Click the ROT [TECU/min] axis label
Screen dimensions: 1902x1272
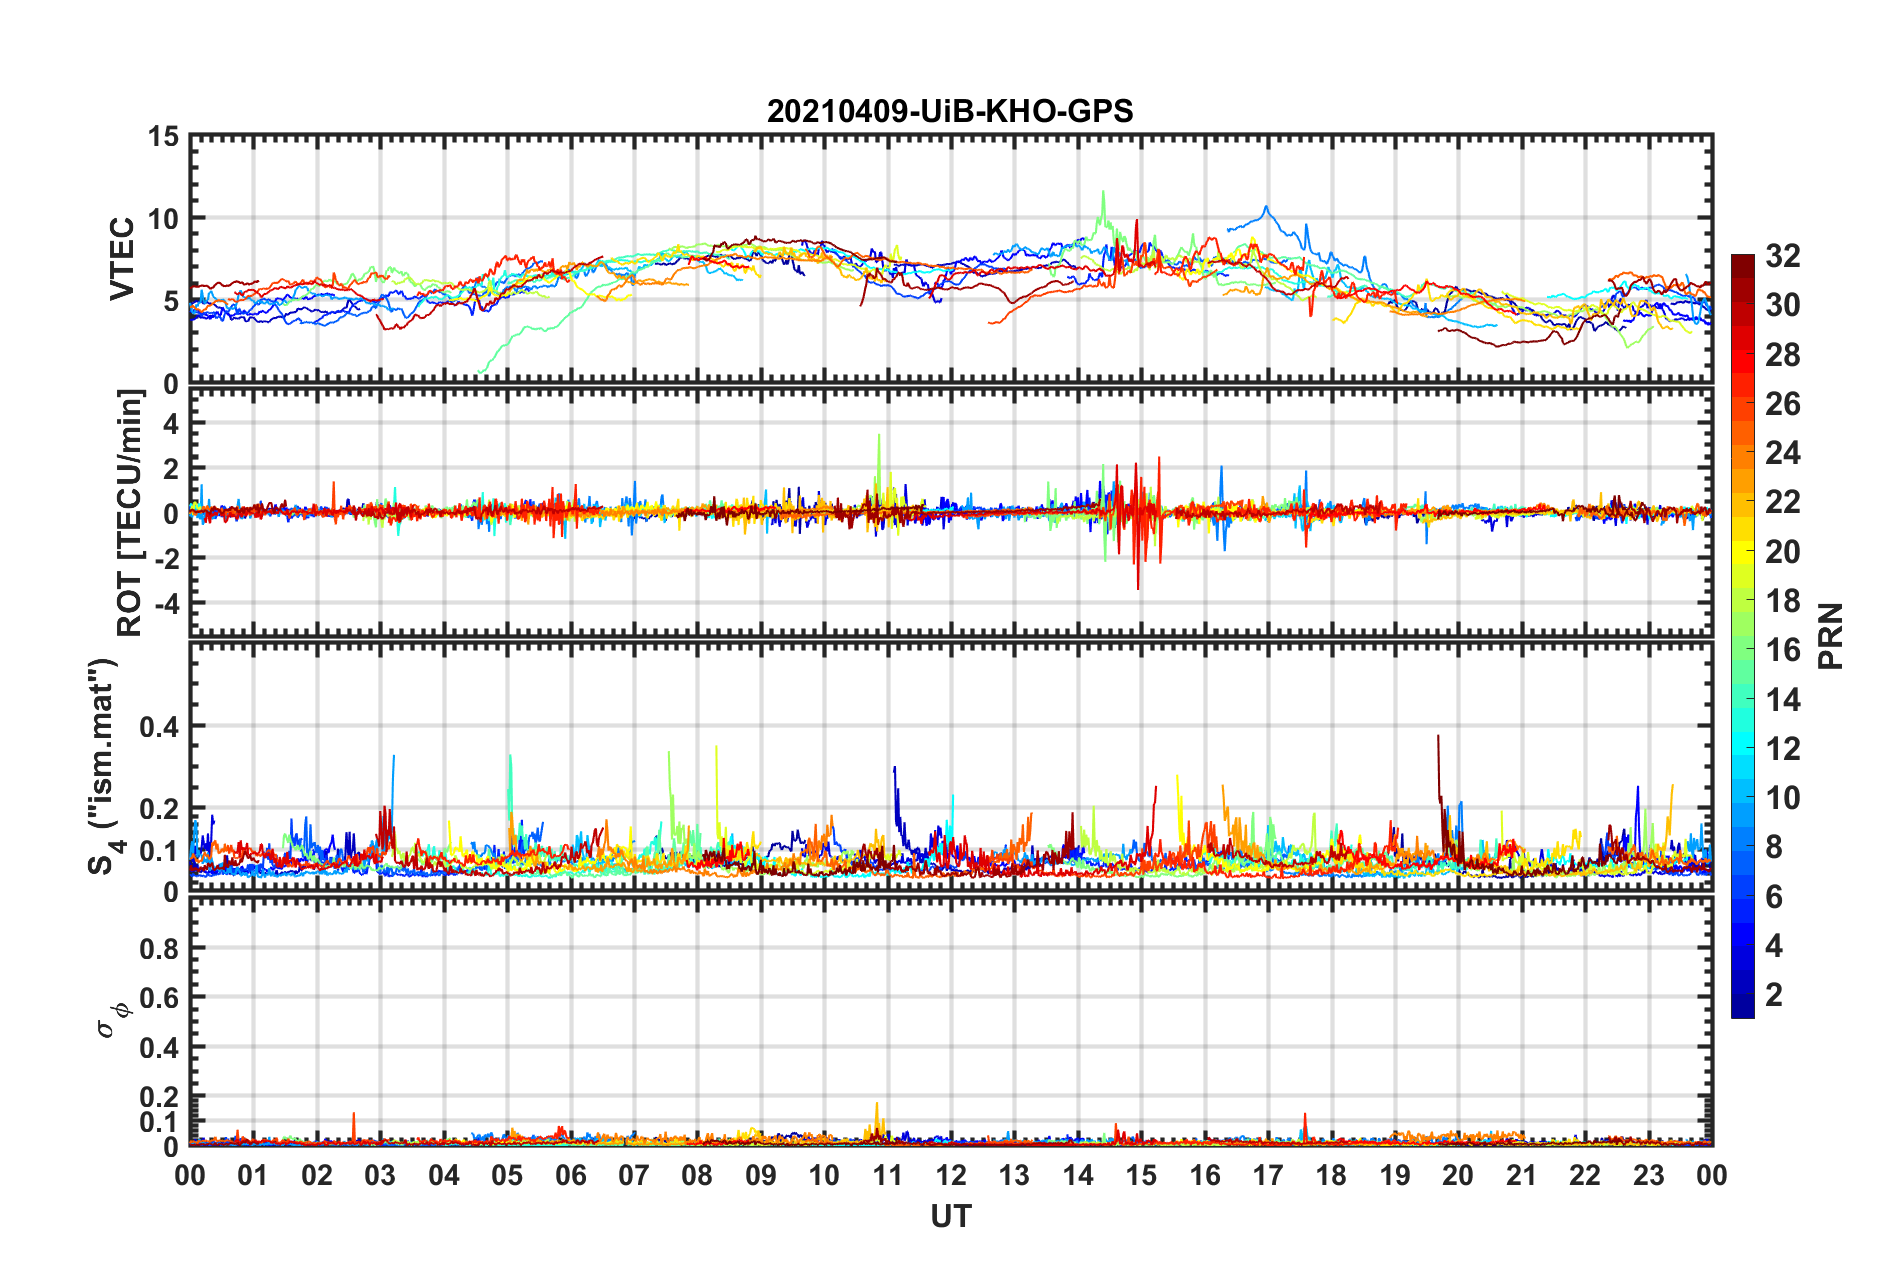tap(130, 513)
